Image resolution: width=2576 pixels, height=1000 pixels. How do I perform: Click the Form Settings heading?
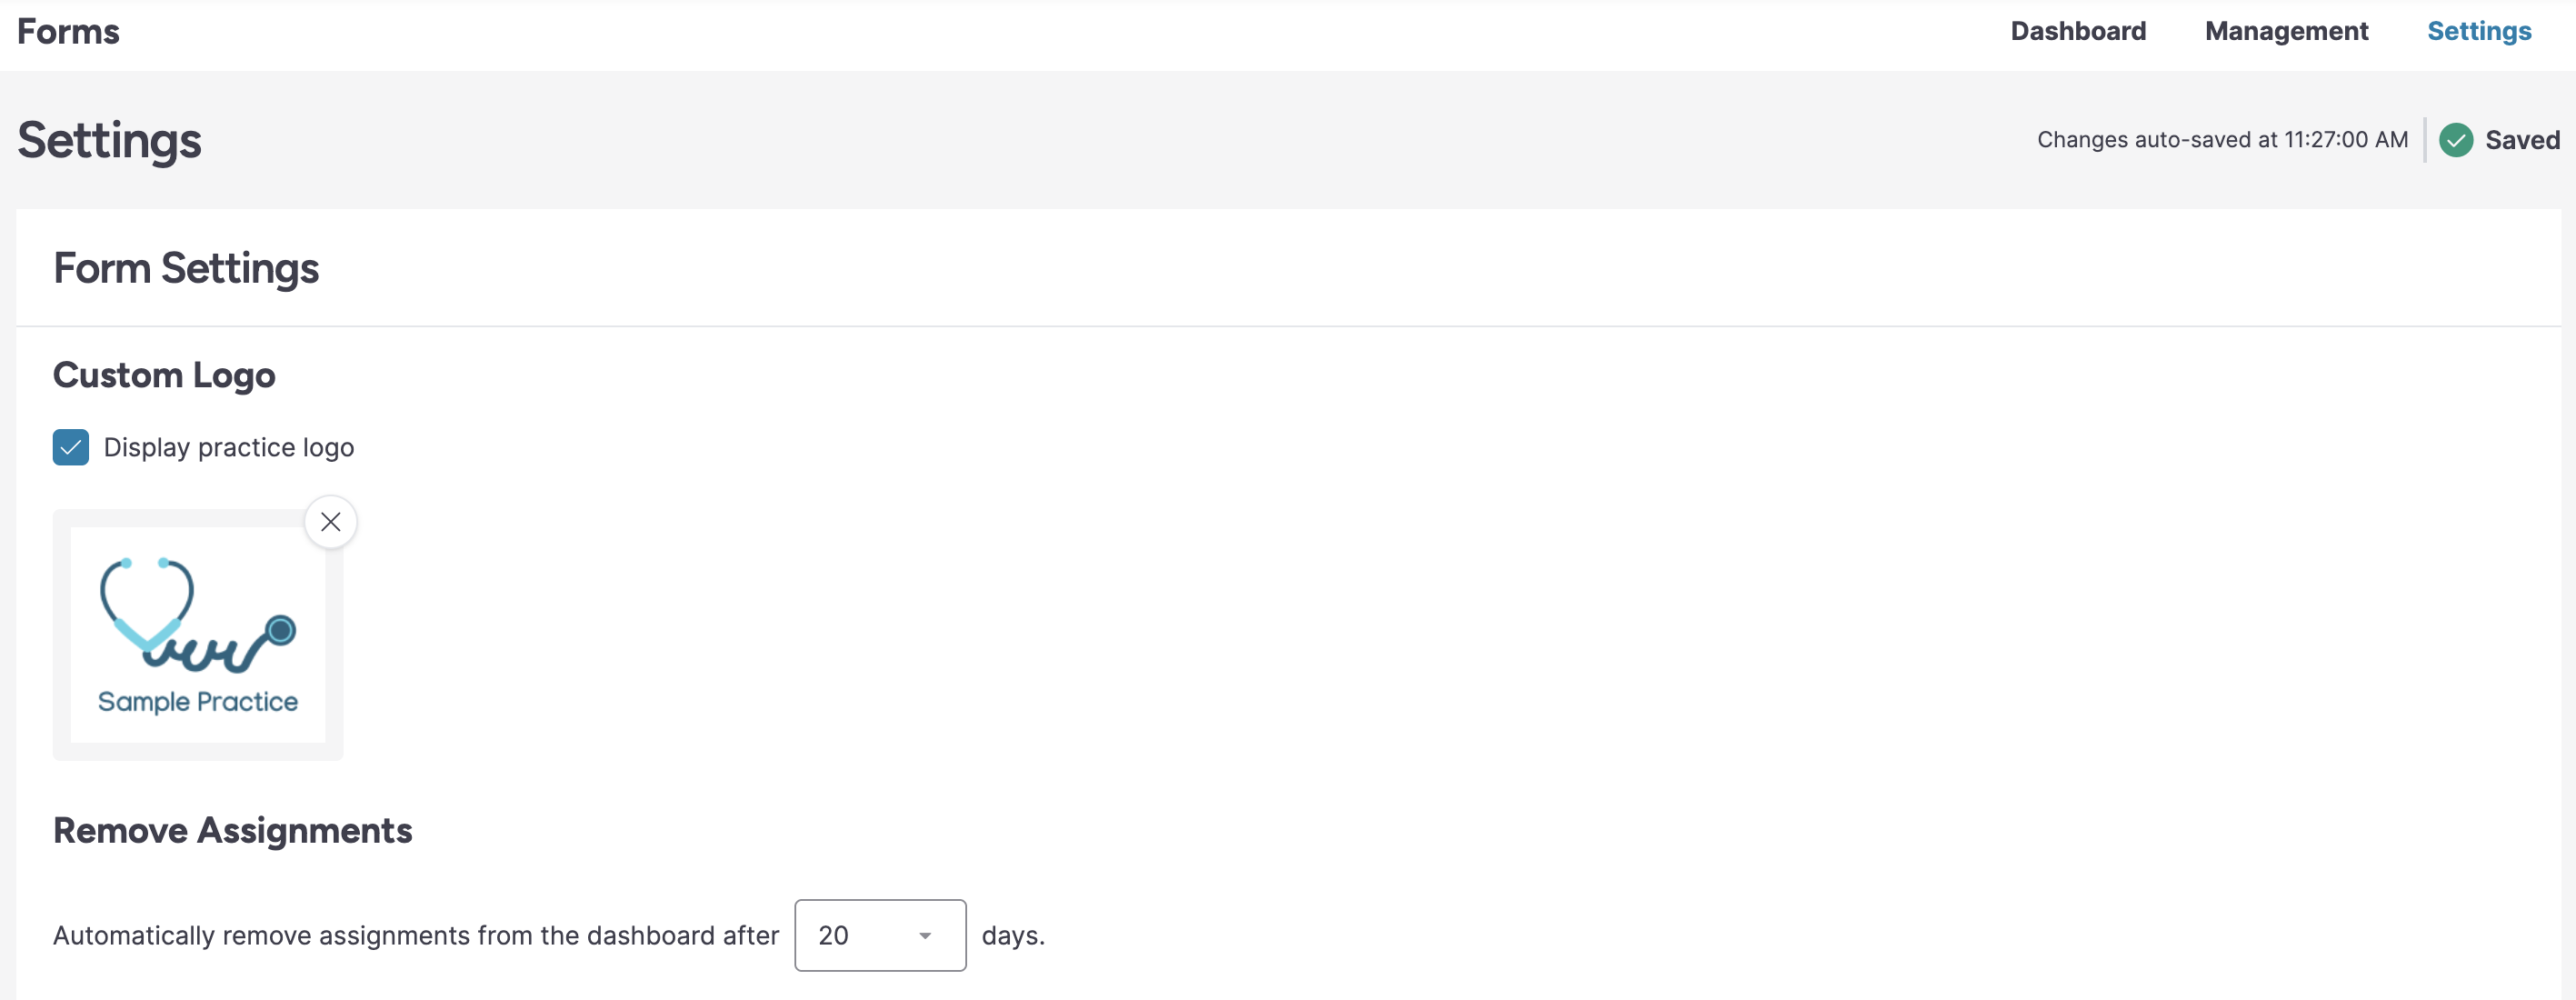pos(186,268)
